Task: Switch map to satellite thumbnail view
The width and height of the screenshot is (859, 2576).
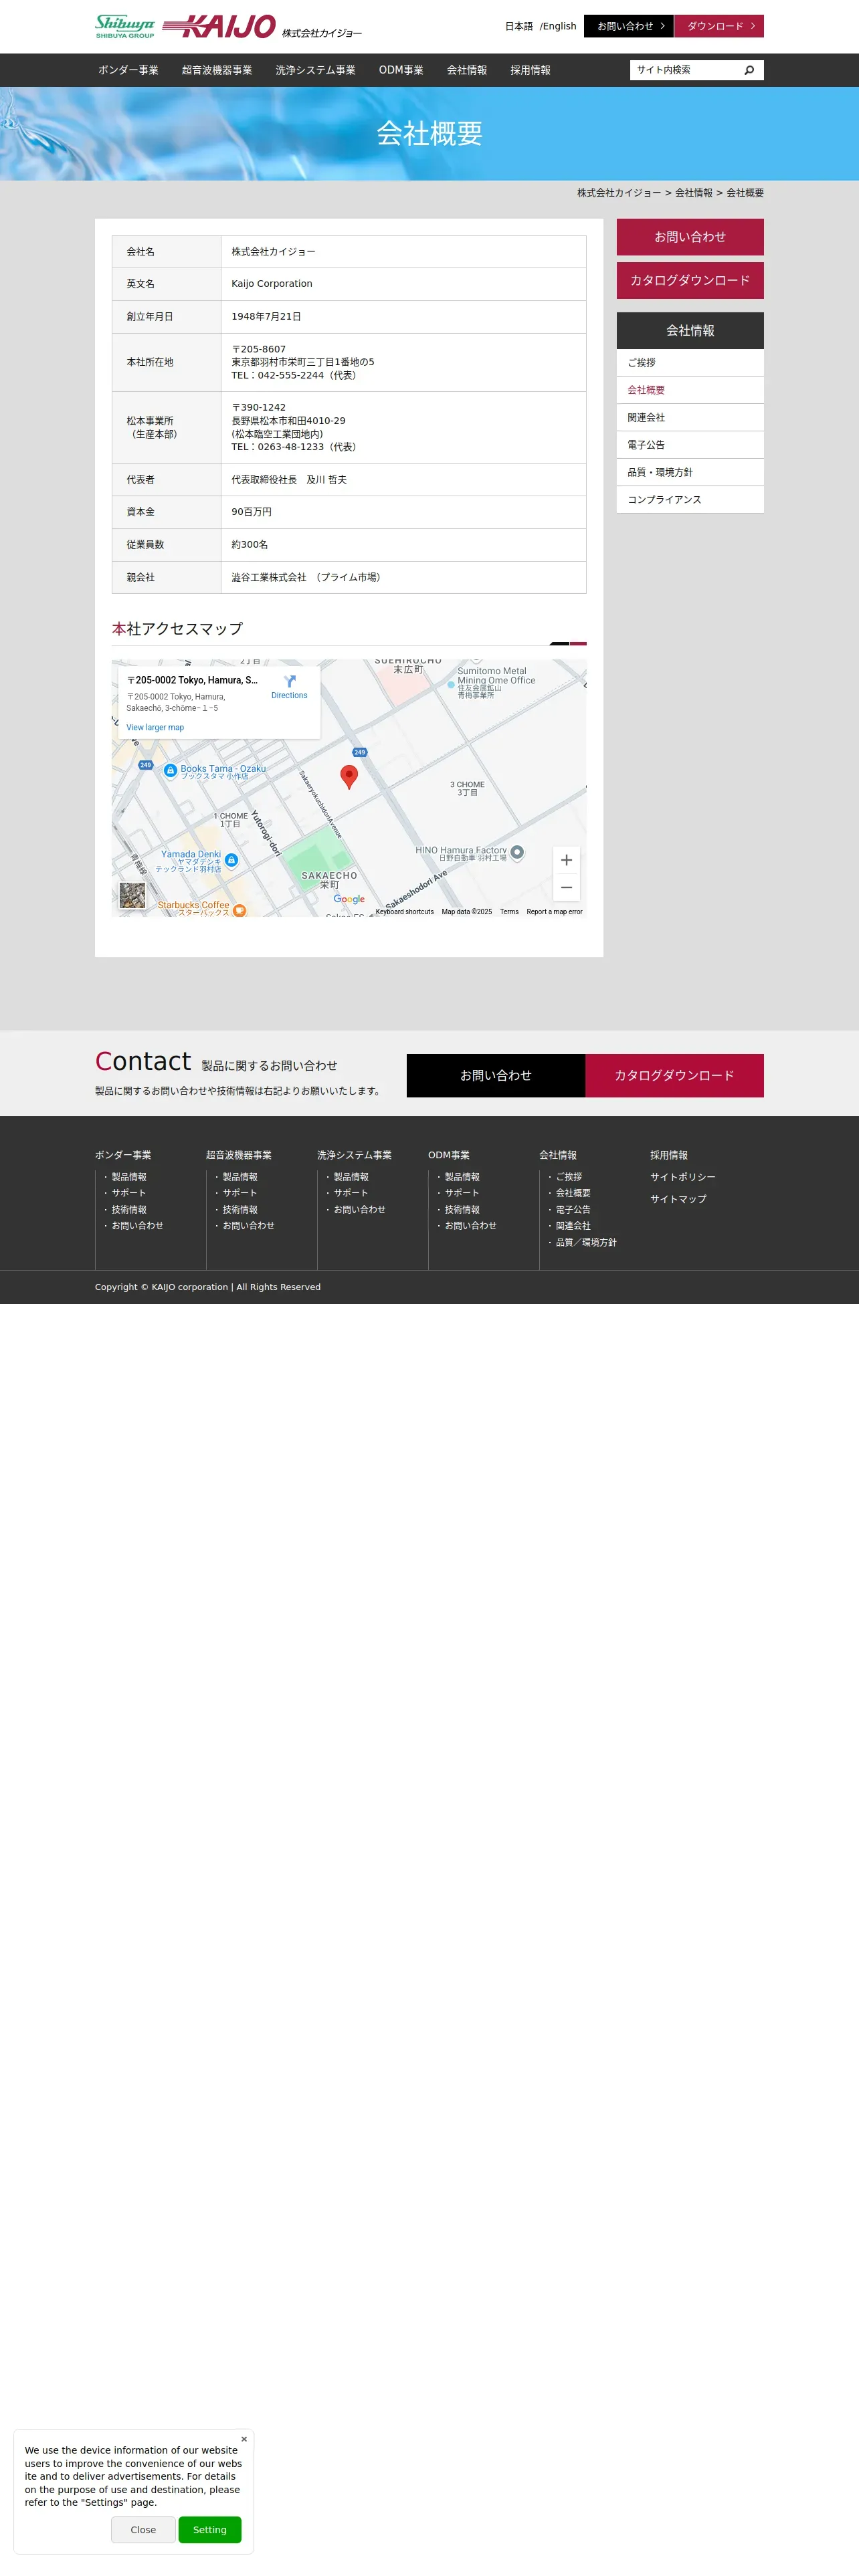Action: tap(132, 895)
